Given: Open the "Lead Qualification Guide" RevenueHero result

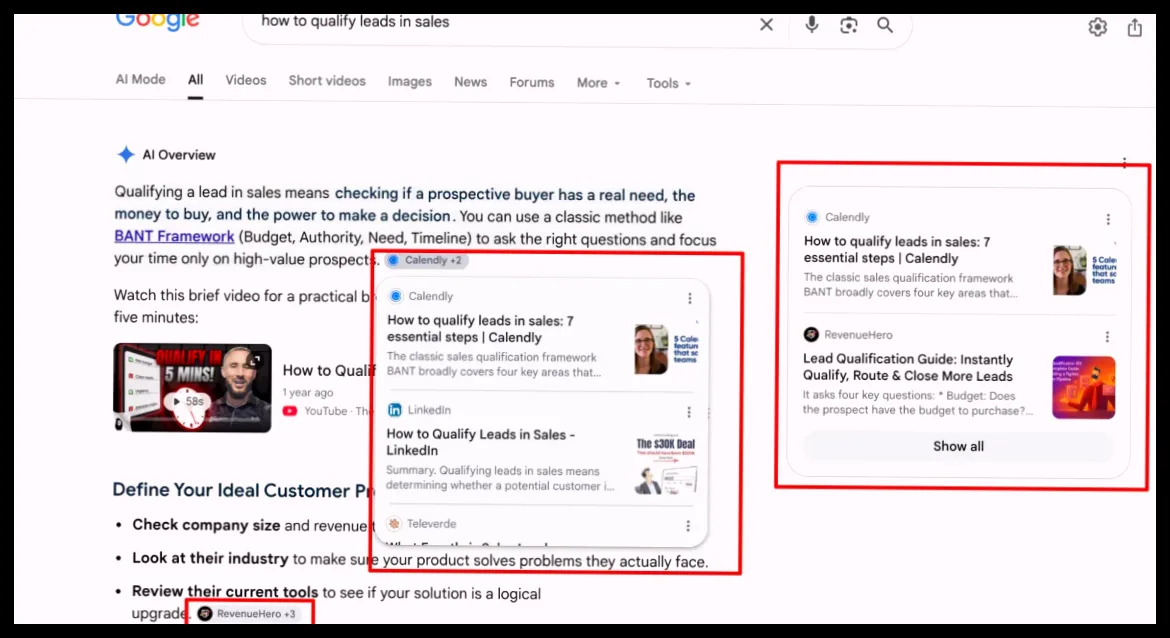Looking at the screenshot, I should 908,368.
